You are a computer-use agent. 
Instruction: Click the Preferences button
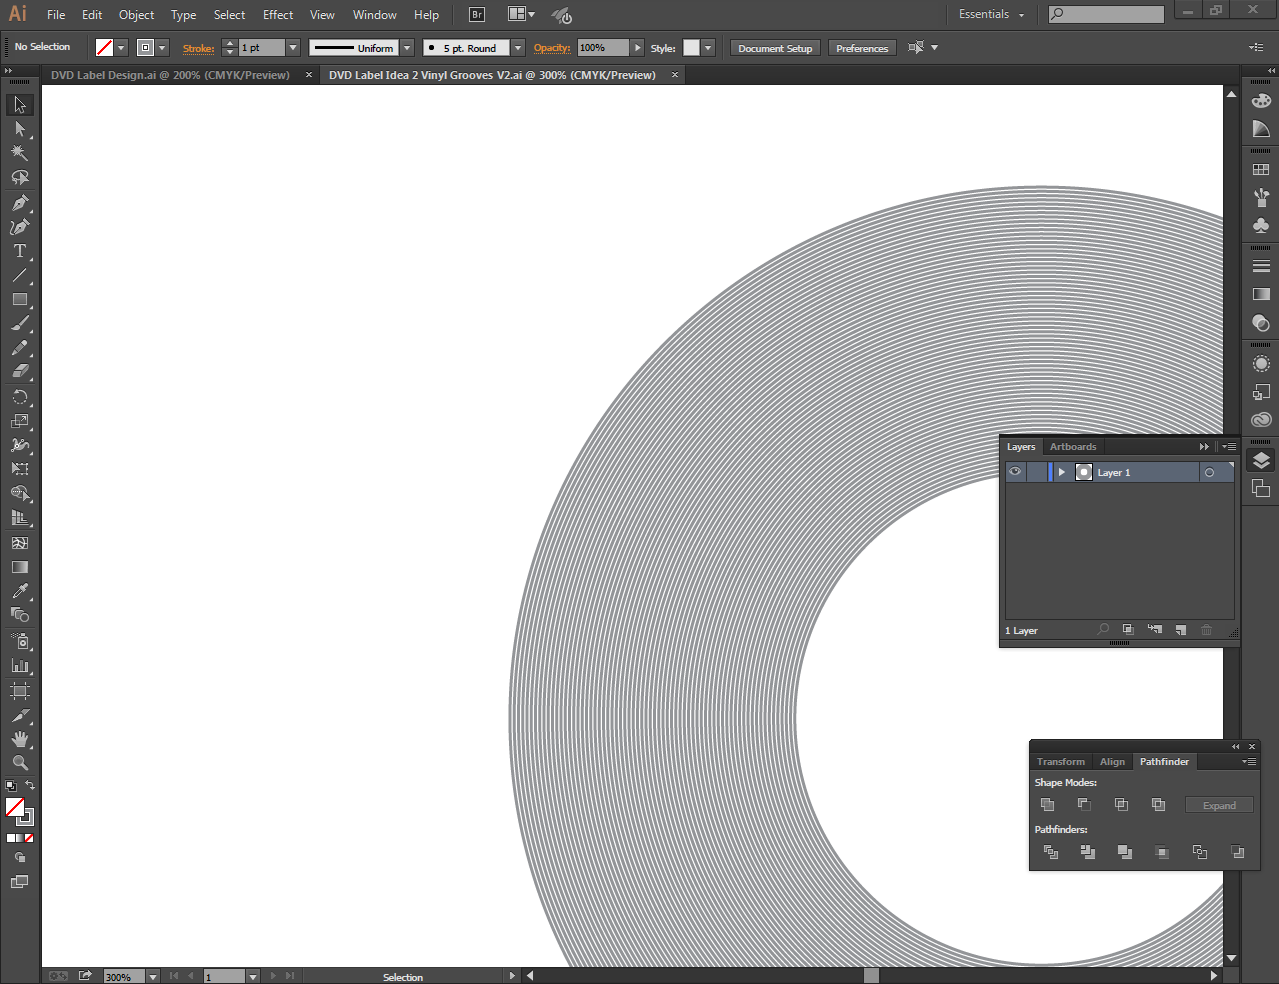tap(862, 48)
